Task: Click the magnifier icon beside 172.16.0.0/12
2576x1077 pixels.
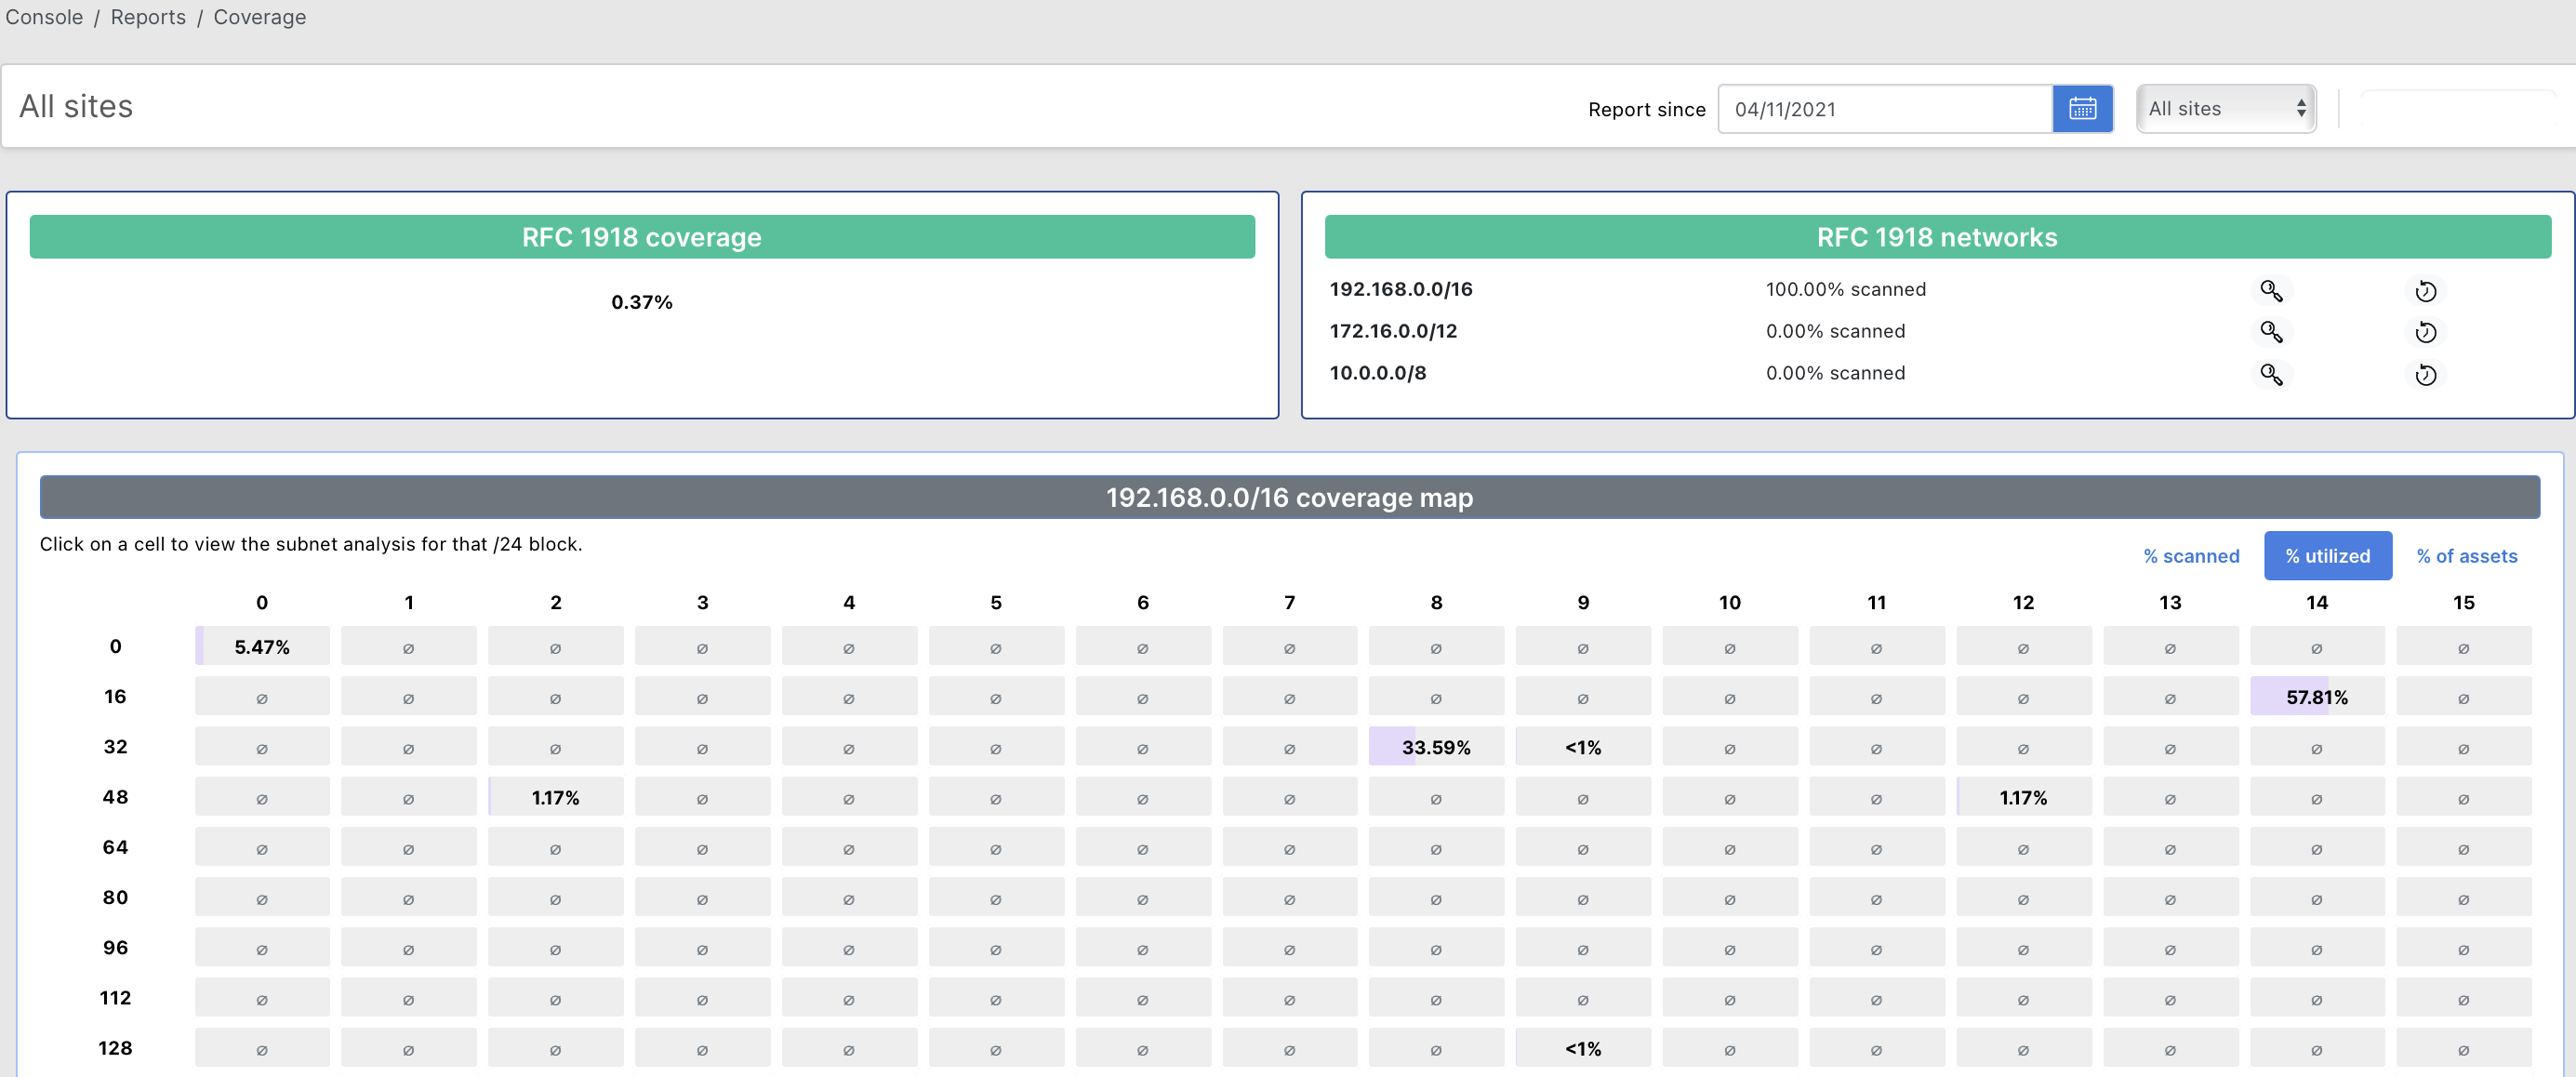Action: (2271, 333)
